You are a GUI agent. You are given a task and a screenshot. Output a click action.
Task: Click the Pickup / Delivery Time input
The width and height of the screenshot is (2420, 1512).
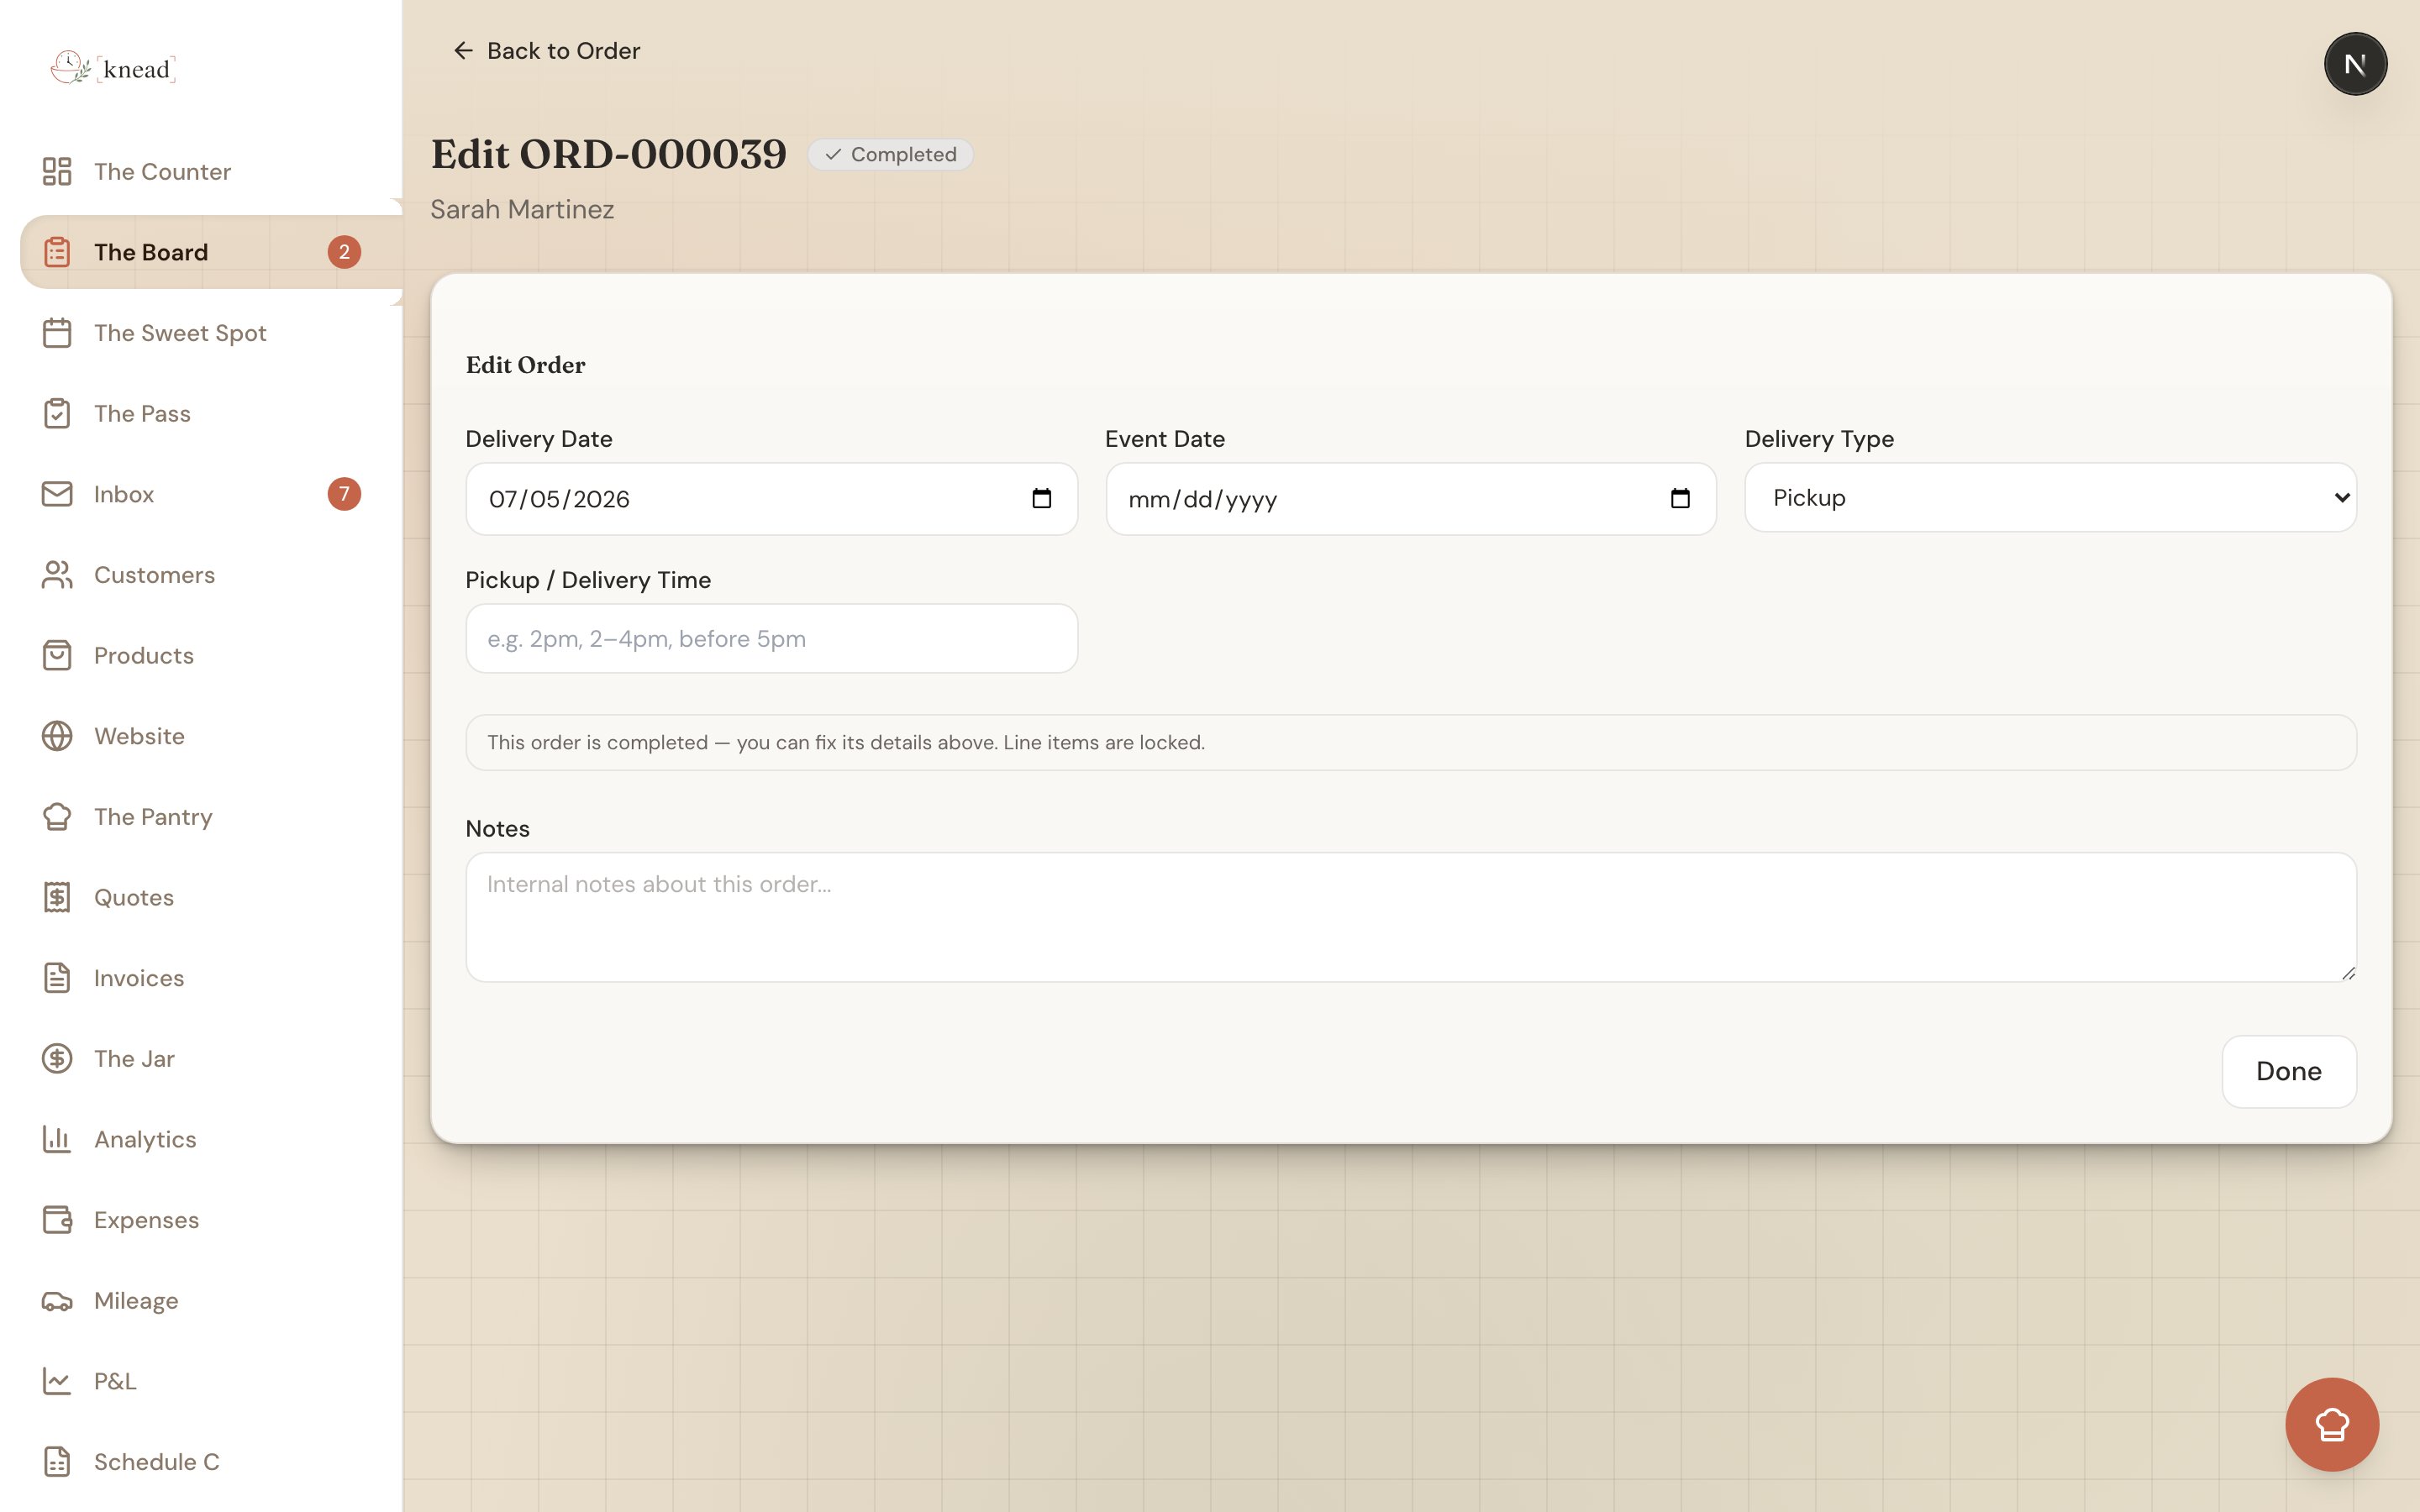(x=771, y=638)
